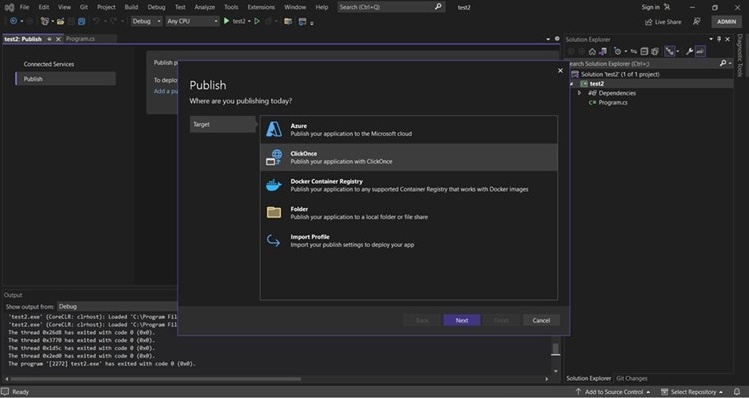Viewport: 749px width, 398px height.
Task: Switch to the Git Changes tab
Action: point(631,378)
